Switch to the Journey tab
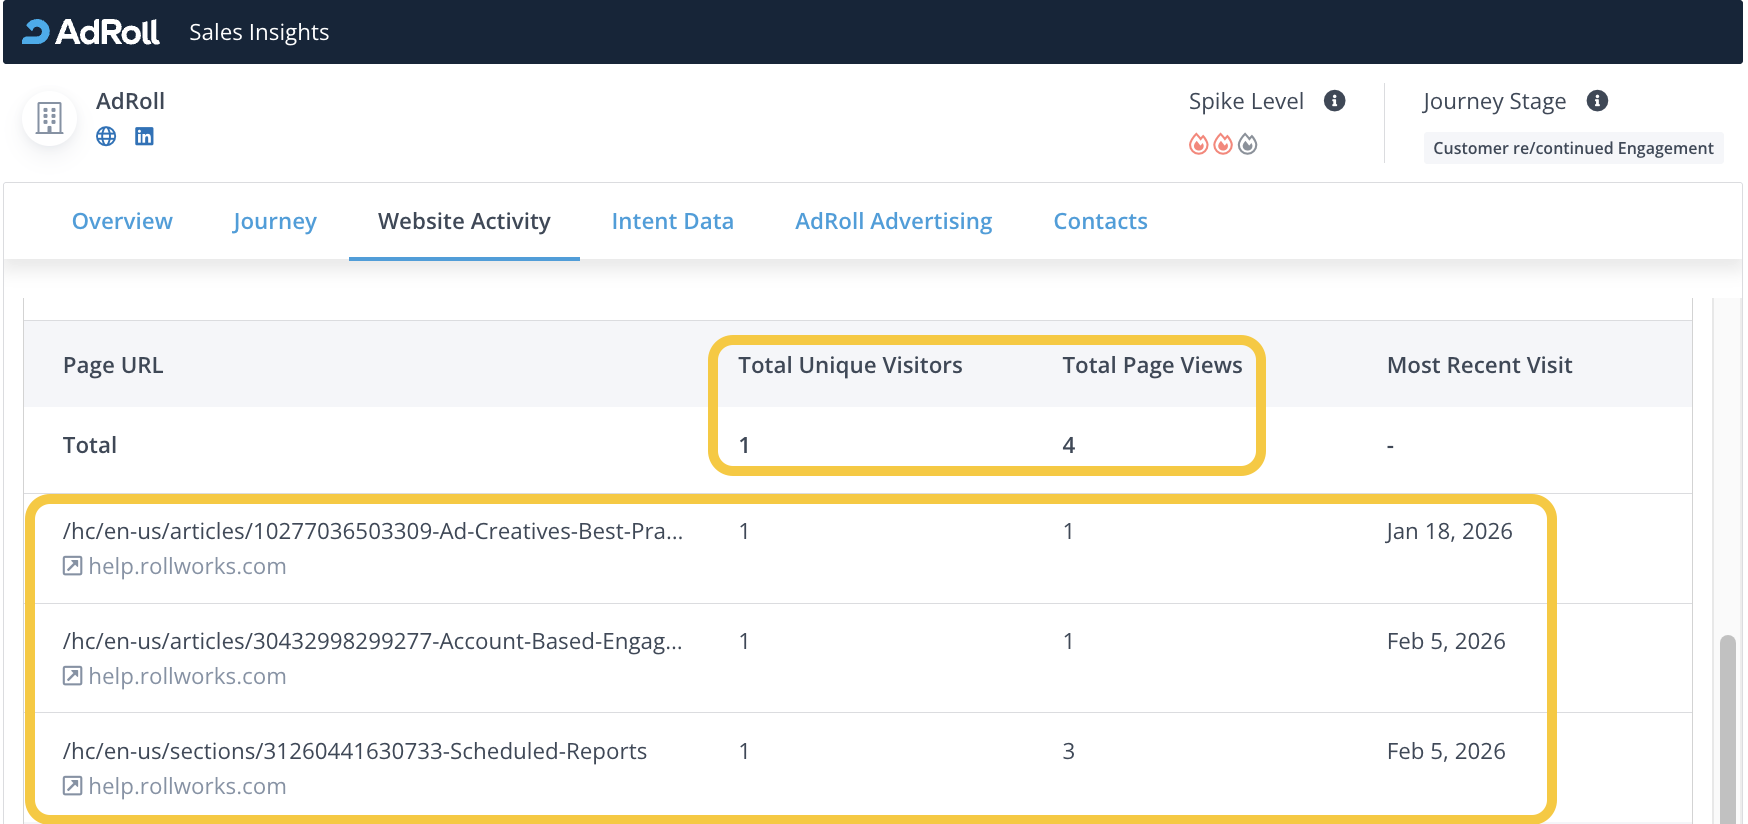 click(275, 221)
